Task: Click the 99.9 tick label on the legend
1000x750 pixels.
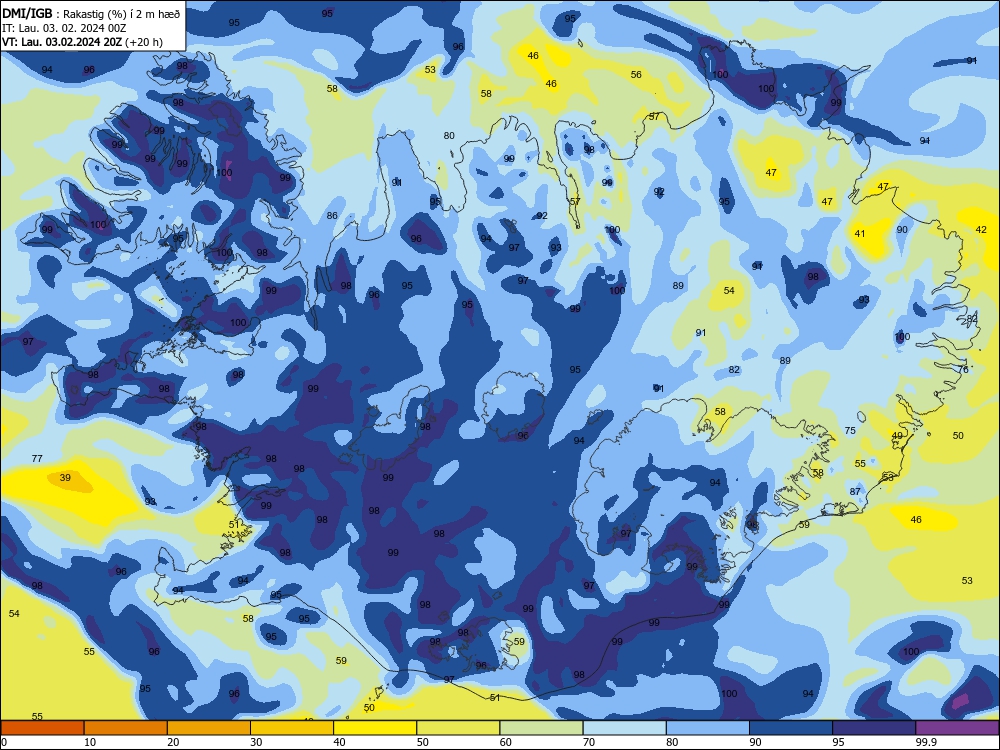Action: coord(925,742)
